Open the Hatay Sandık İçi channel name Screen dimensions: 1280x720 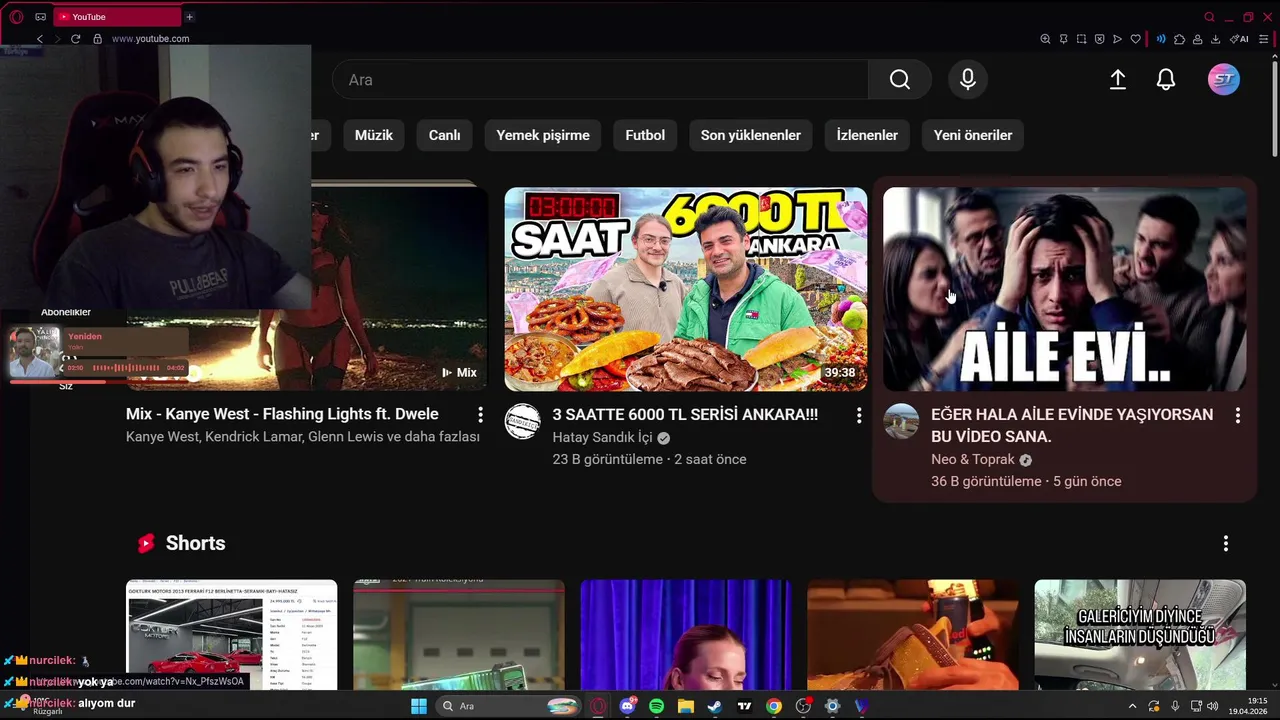[x=602, y=438]
